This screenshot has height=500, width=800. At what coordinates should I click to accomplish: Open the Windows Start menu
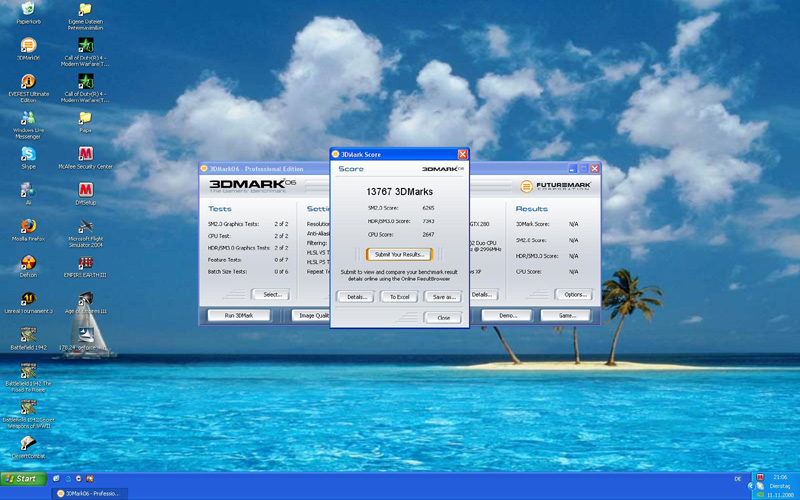click(x=22, y=478)
